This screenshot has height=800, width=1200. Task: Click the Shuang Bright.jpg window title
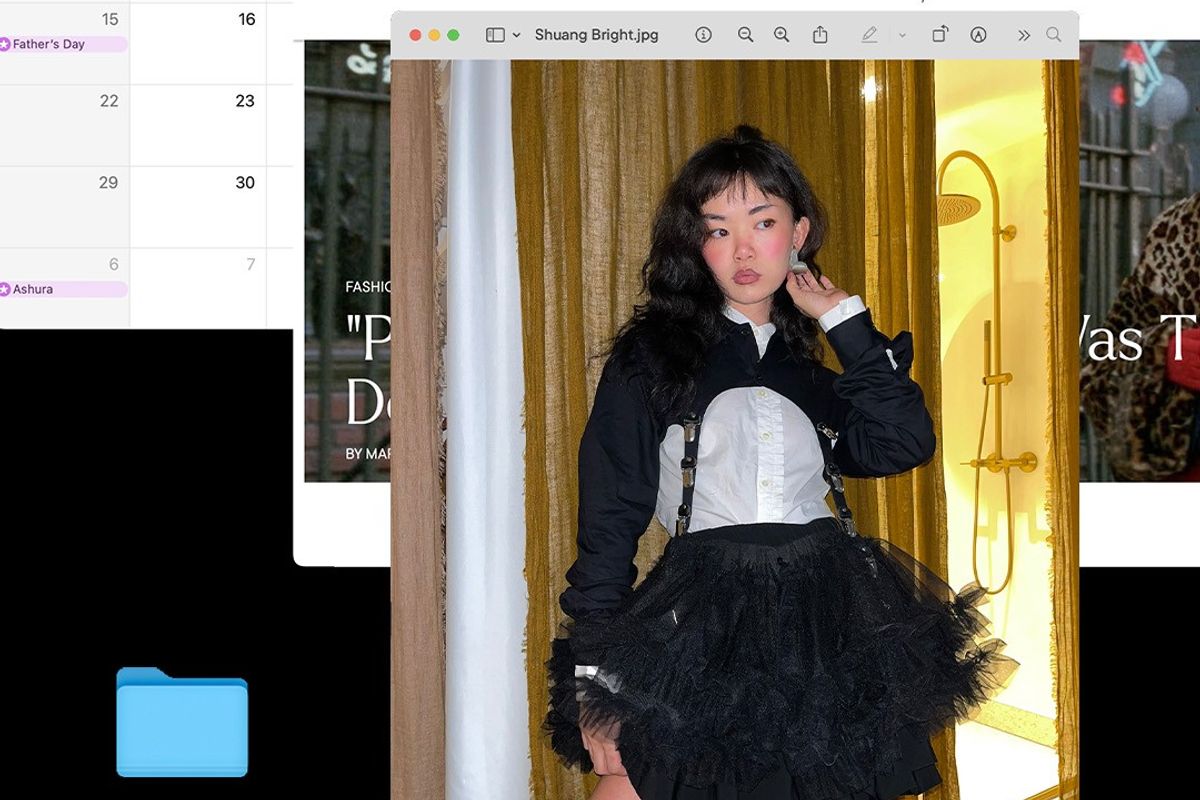pyautogui.click(x=596, y=35)
